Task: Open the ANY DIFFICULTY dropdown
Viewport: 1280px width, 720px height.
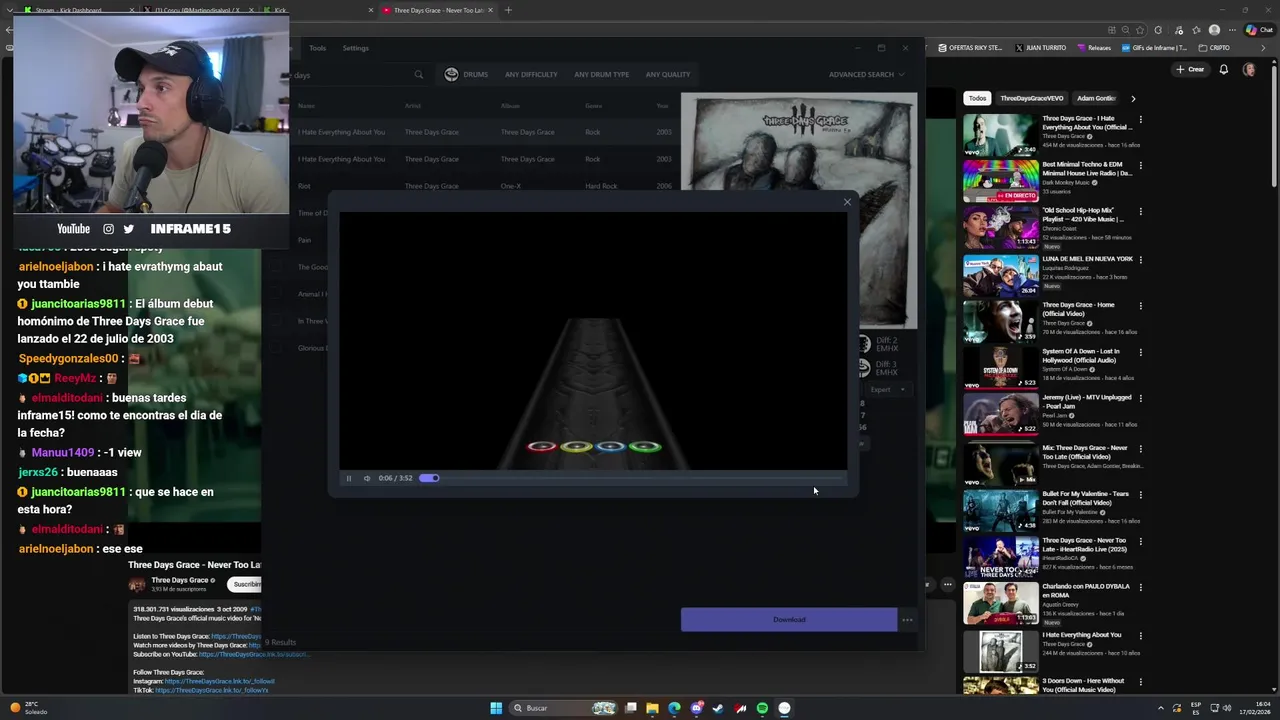Action: (531, 74)
